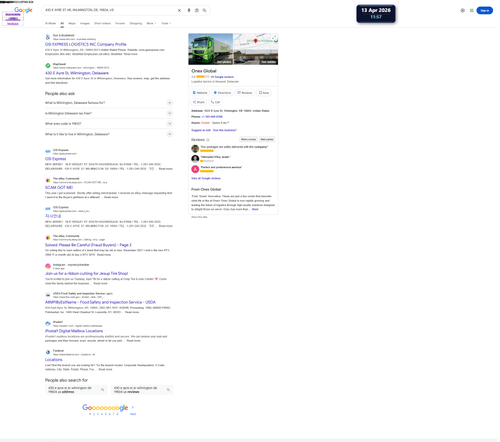Image resolution: width=500 pixels, height=442 pixels.
Task: Click the Save button in business panel
Action: click(x=264, y=93)
